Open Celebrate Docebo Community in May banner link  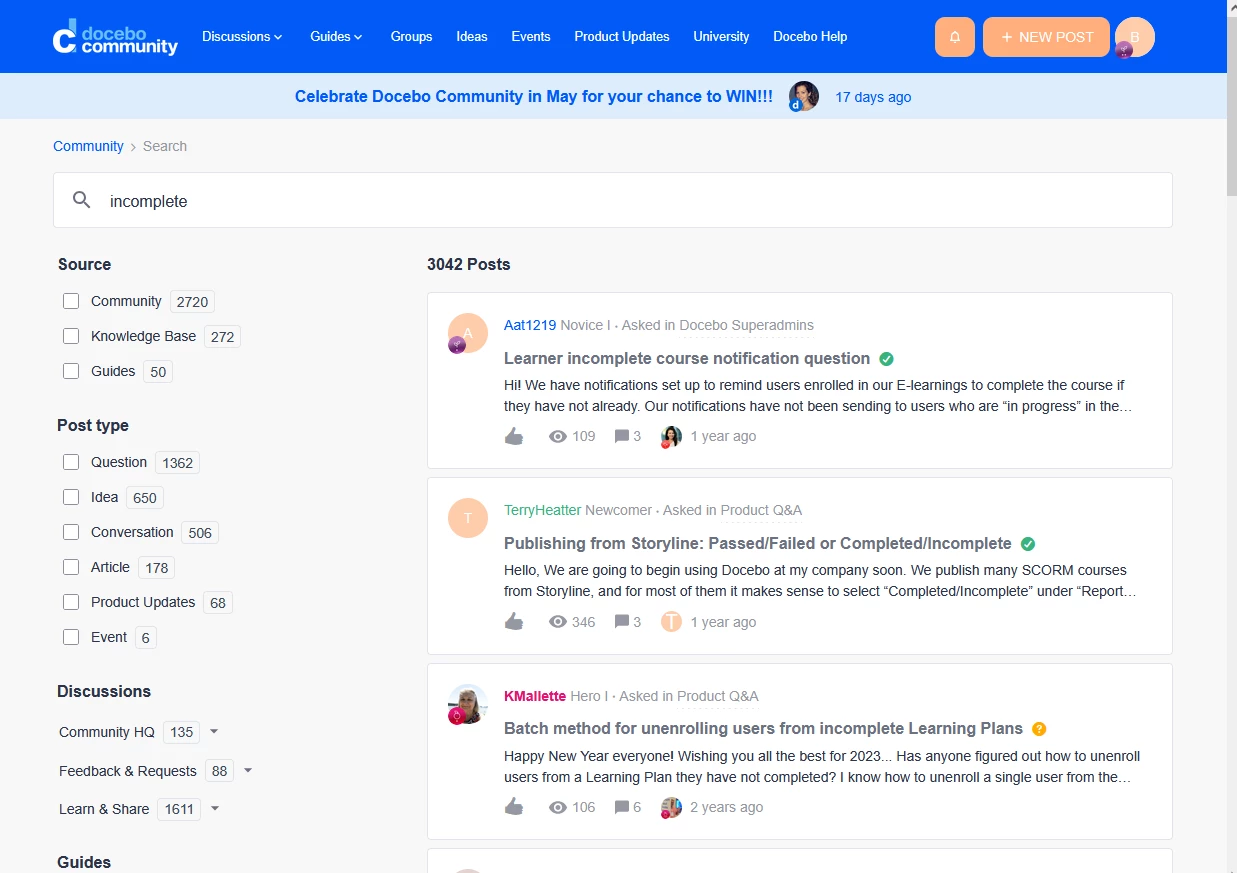click(534, 97)
